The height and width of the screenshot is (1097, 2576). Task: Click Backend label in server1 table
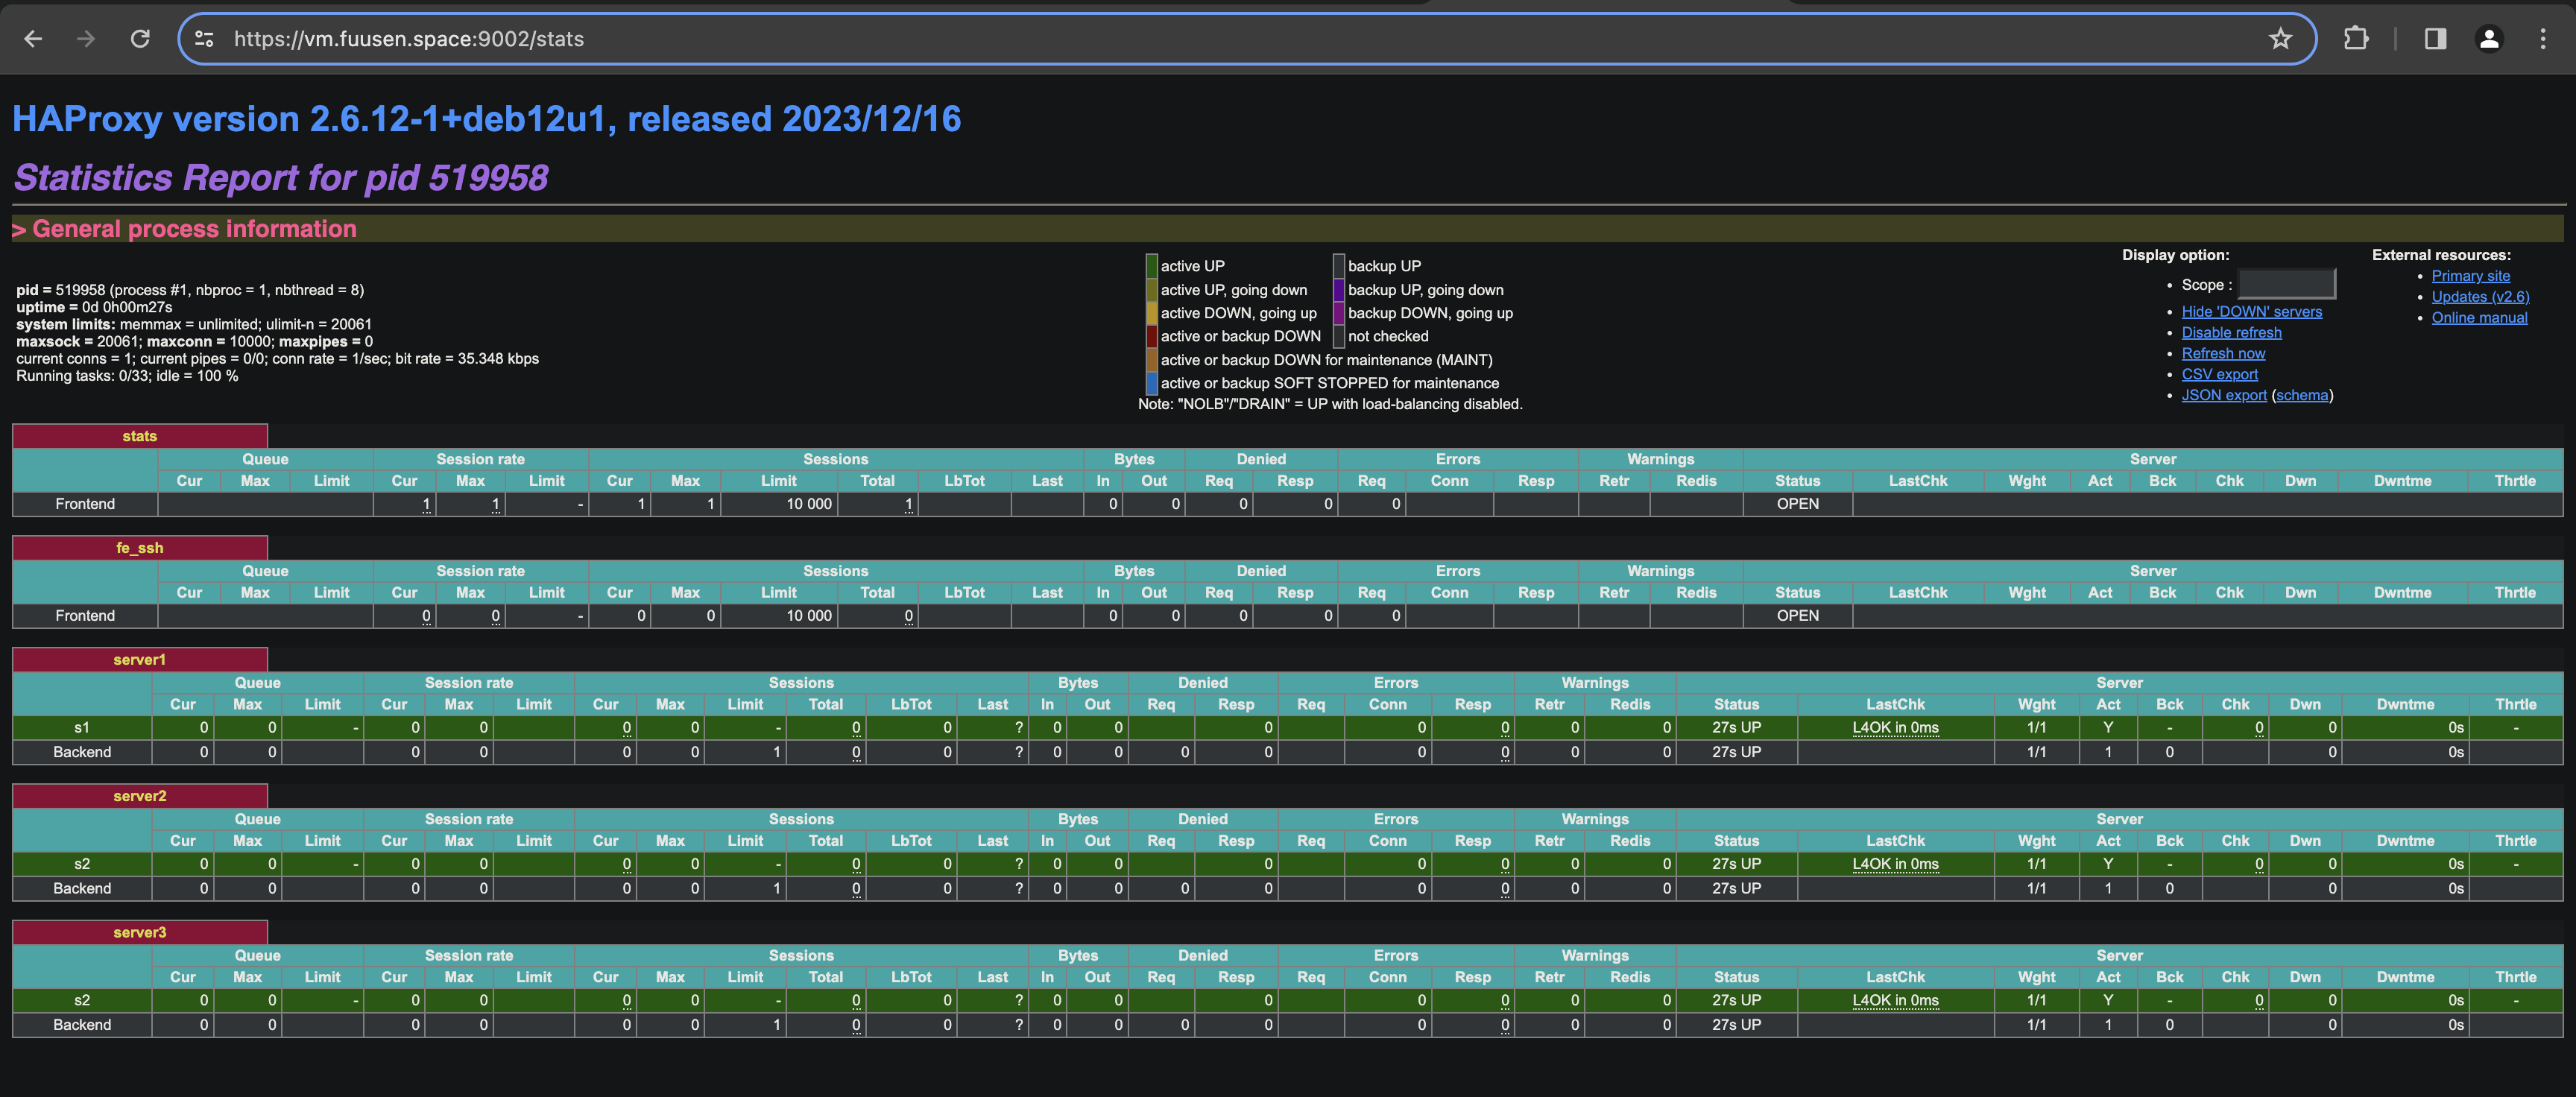pyautogui.click(x=82, y=752)
